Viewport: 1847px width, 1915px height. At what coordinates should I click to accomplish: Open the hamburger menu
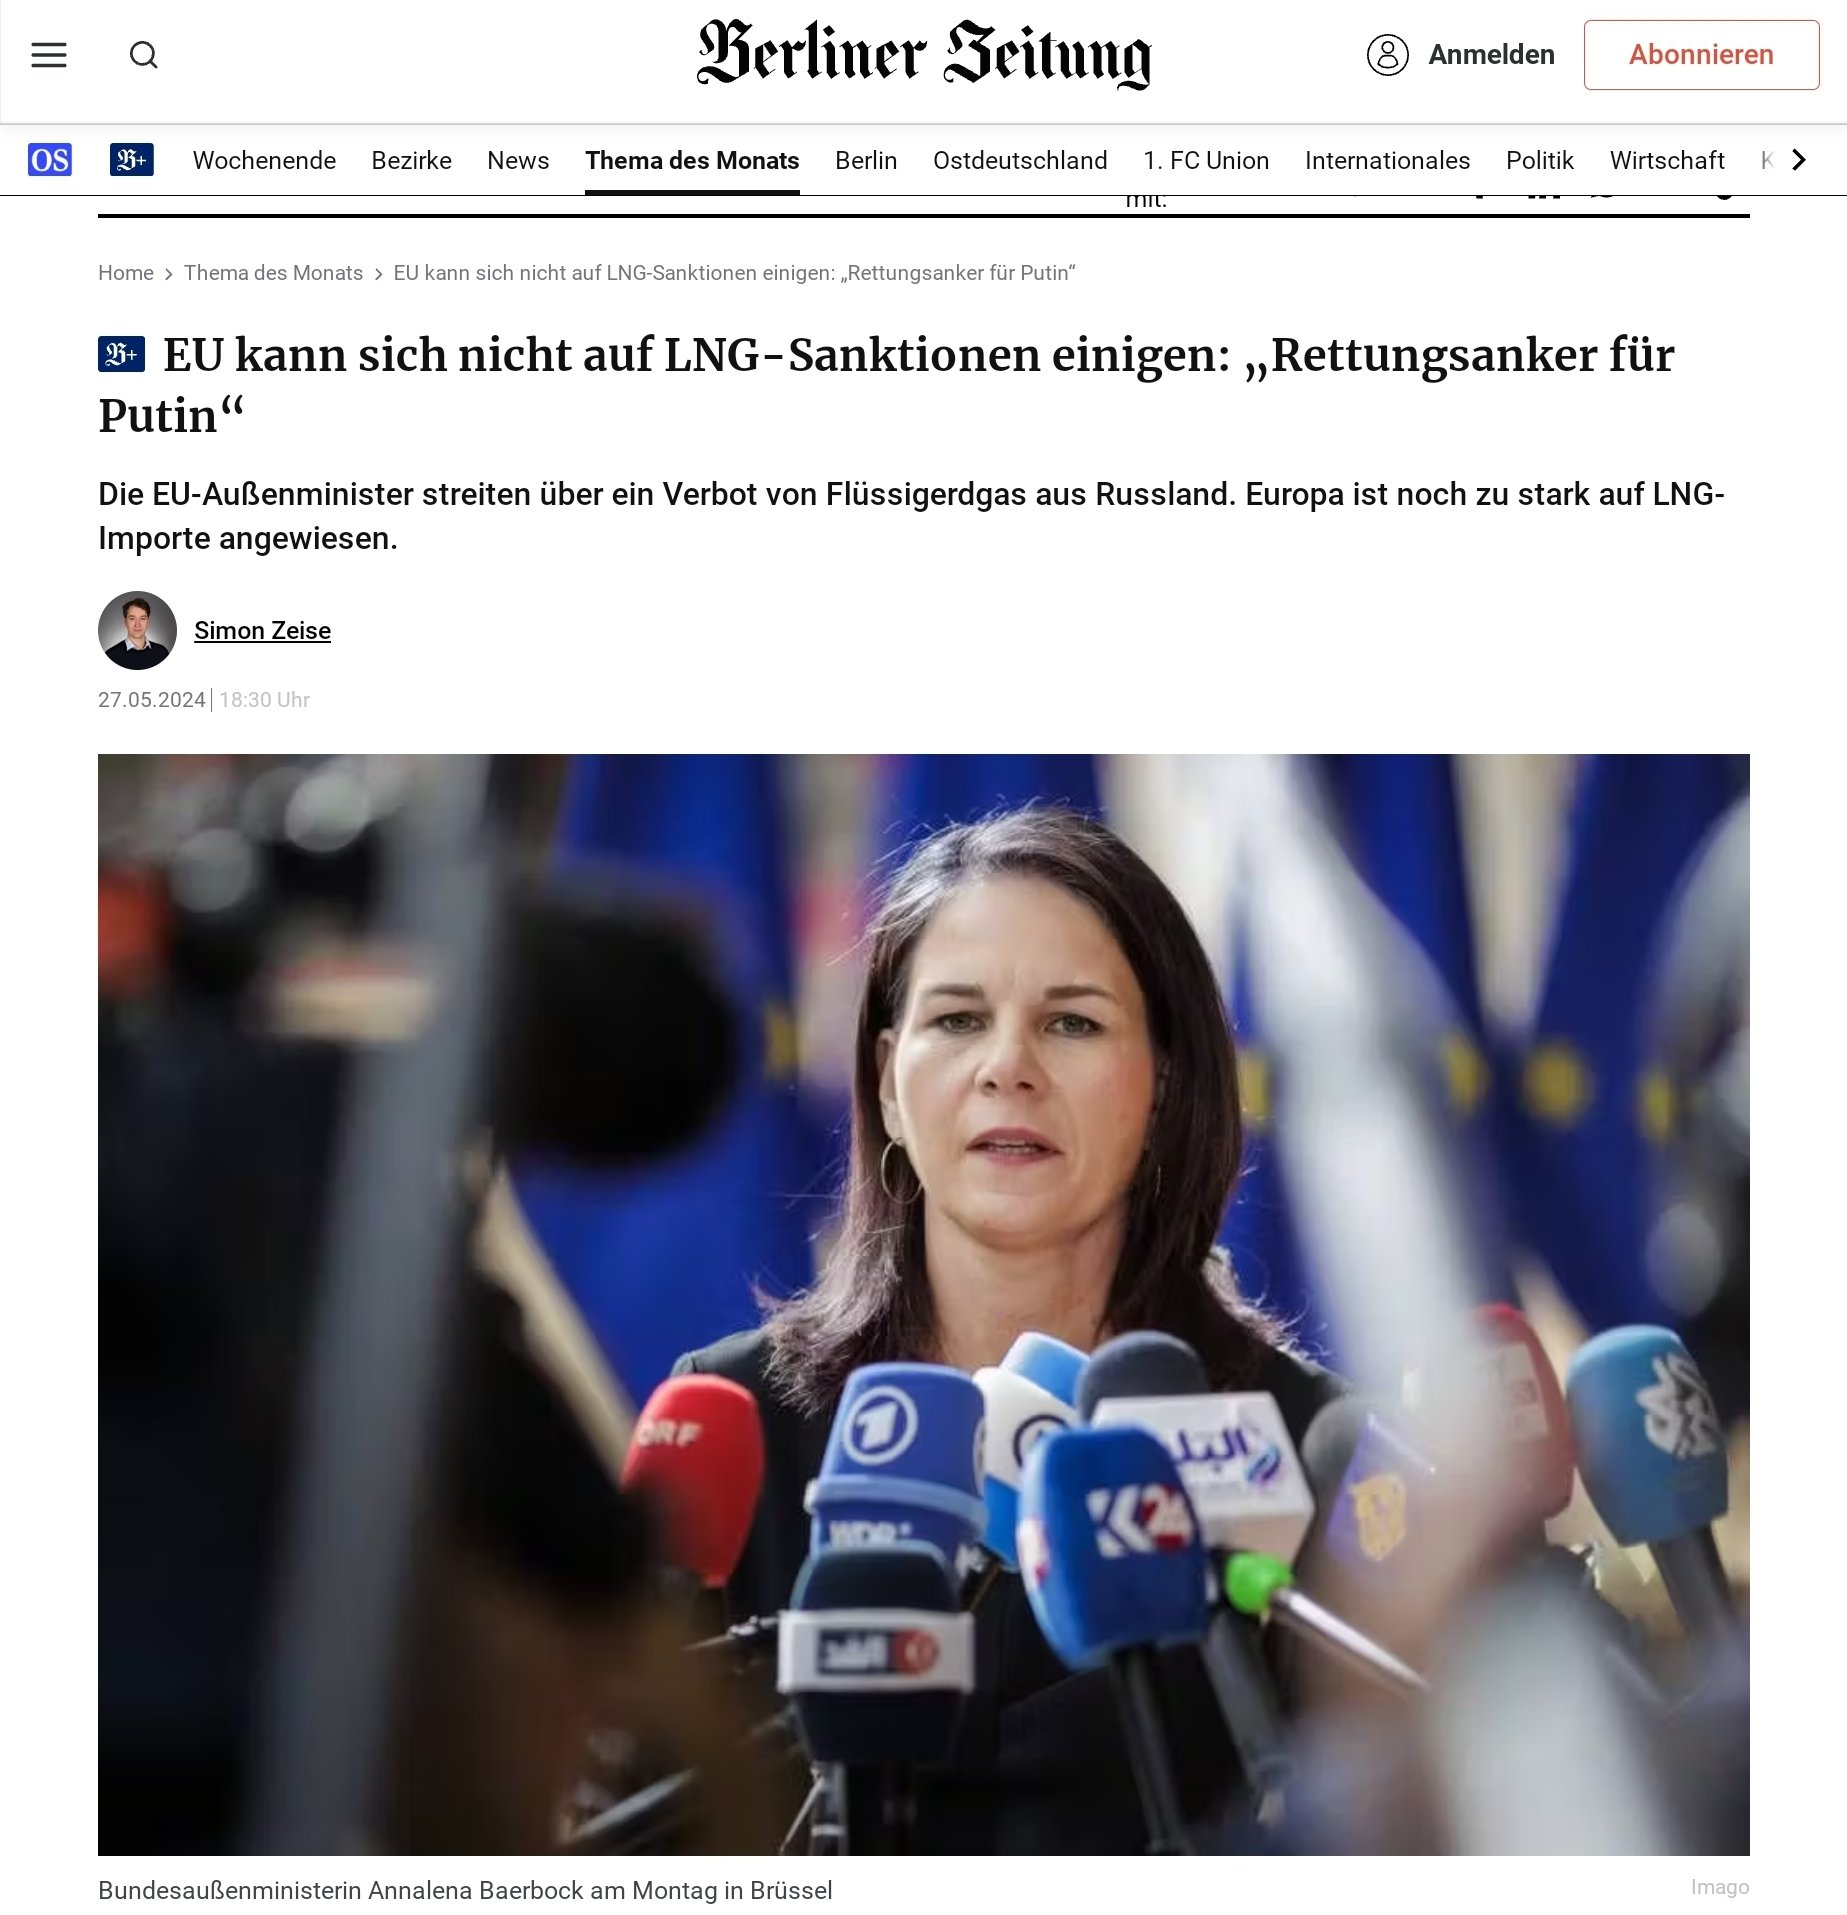pos(49,55)
